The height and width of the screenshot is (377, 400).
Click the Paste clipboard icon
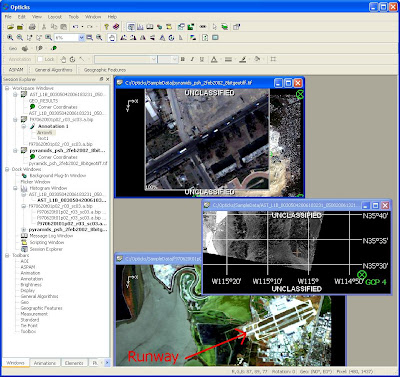tap(63, 27)
